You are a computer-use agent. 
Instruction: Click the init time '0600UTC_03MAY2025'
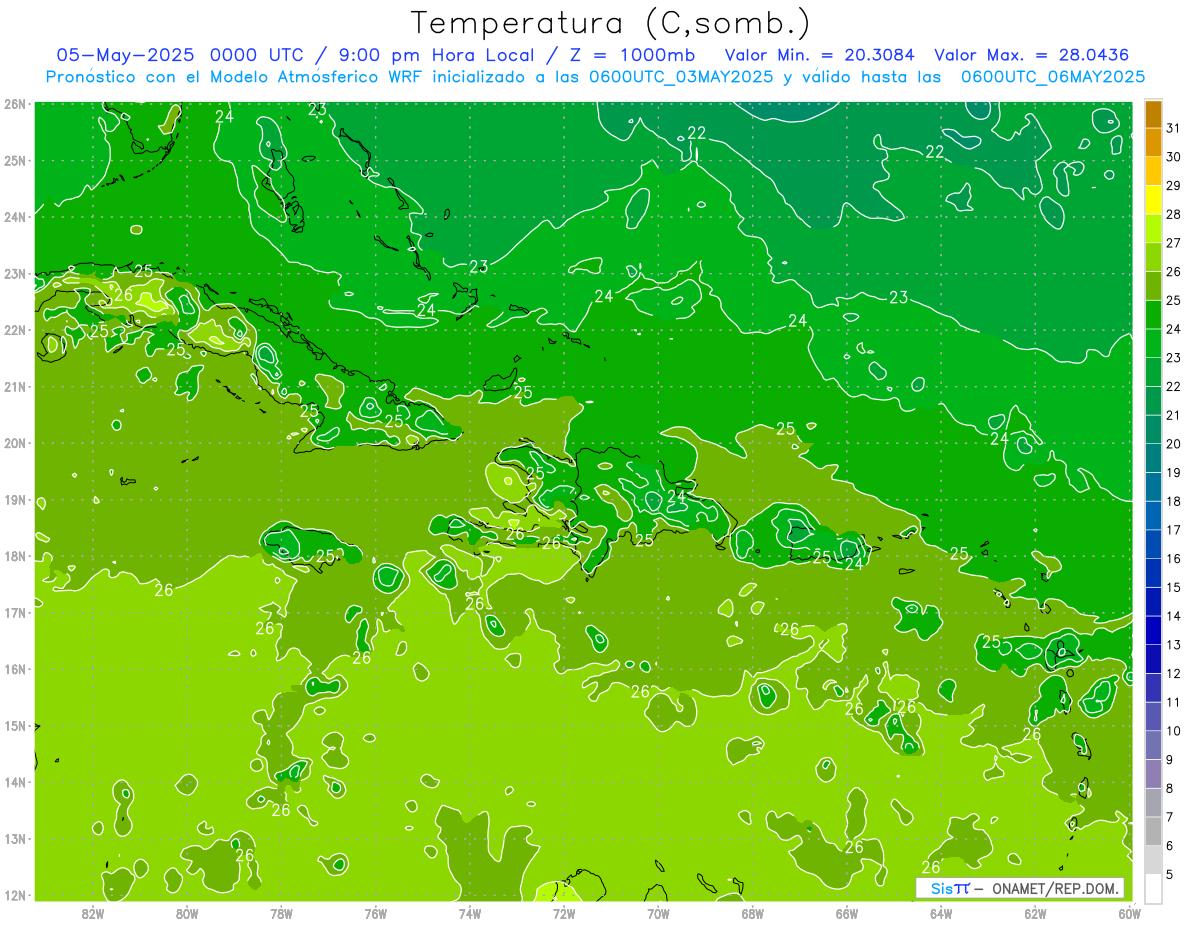pos(679,77)
